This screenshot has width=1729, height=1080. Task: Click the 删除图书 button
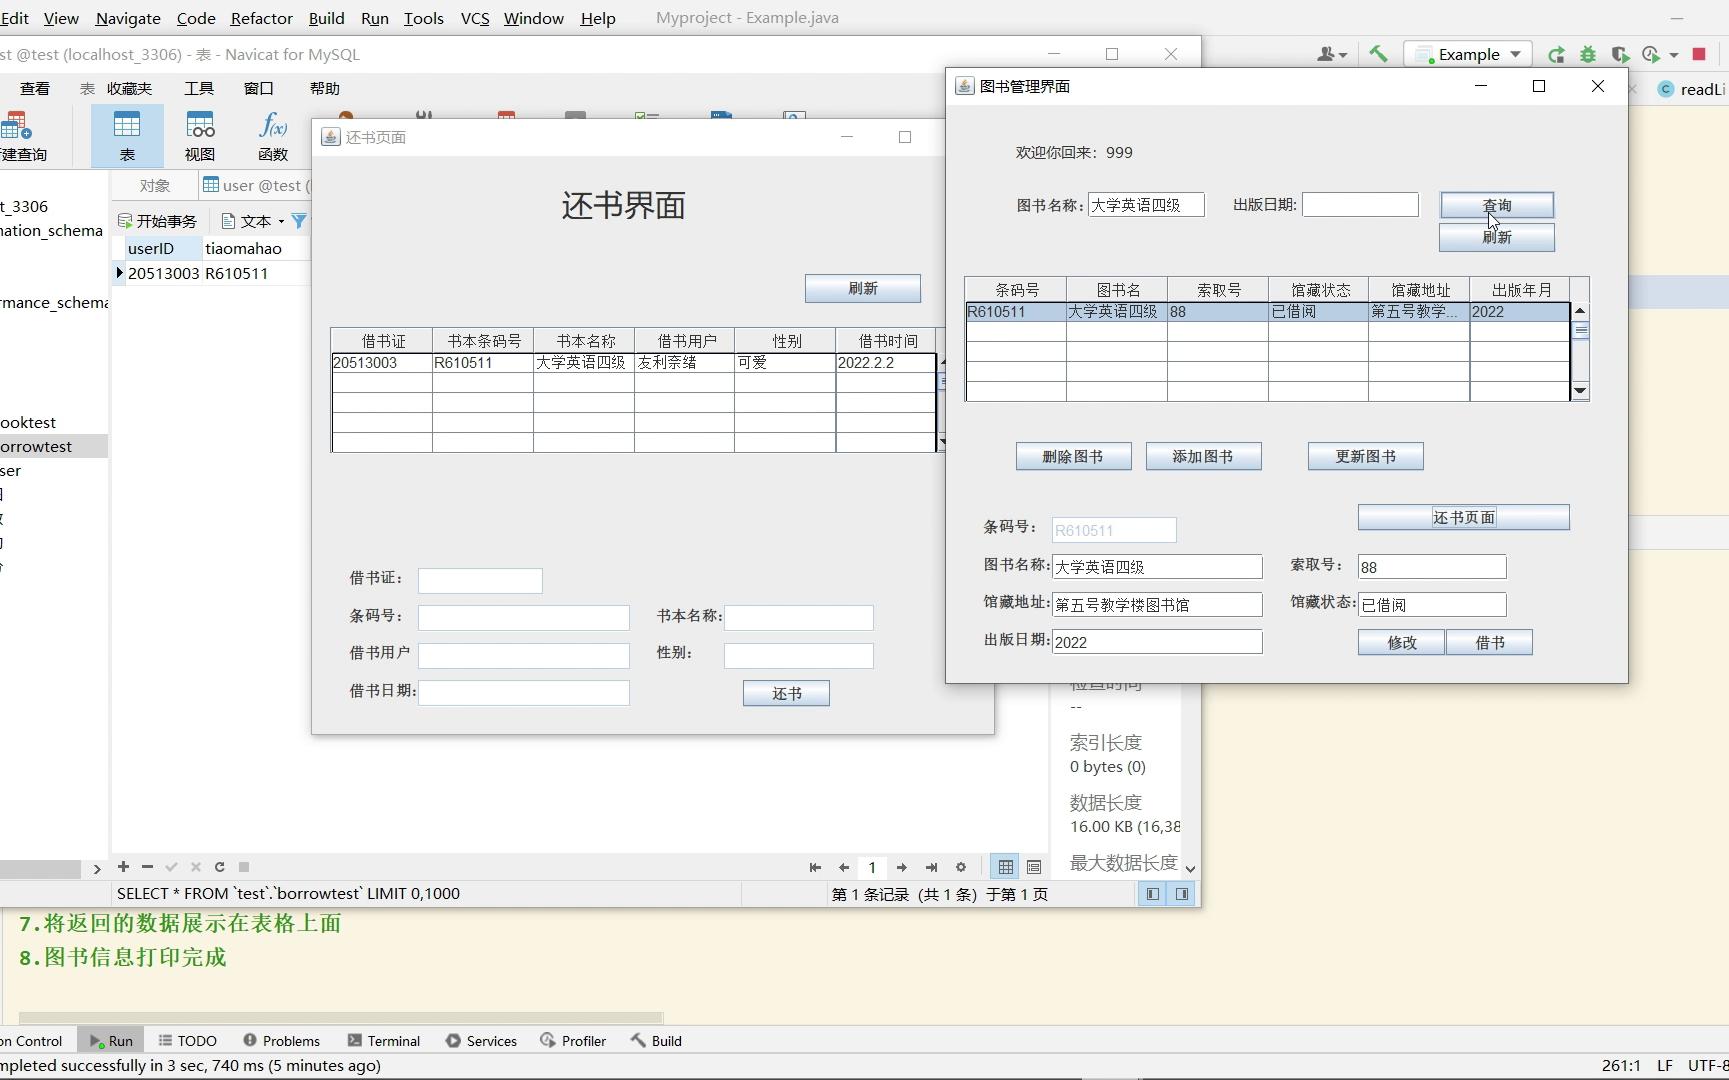[x=1073, y=457]
